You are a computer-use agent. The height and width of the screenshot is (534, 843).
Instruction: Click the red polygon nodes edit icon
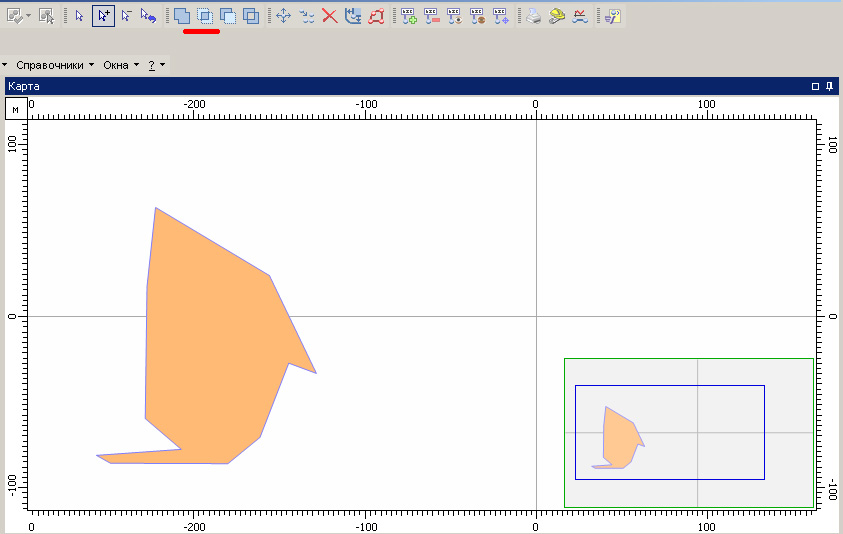click(376, 16)
